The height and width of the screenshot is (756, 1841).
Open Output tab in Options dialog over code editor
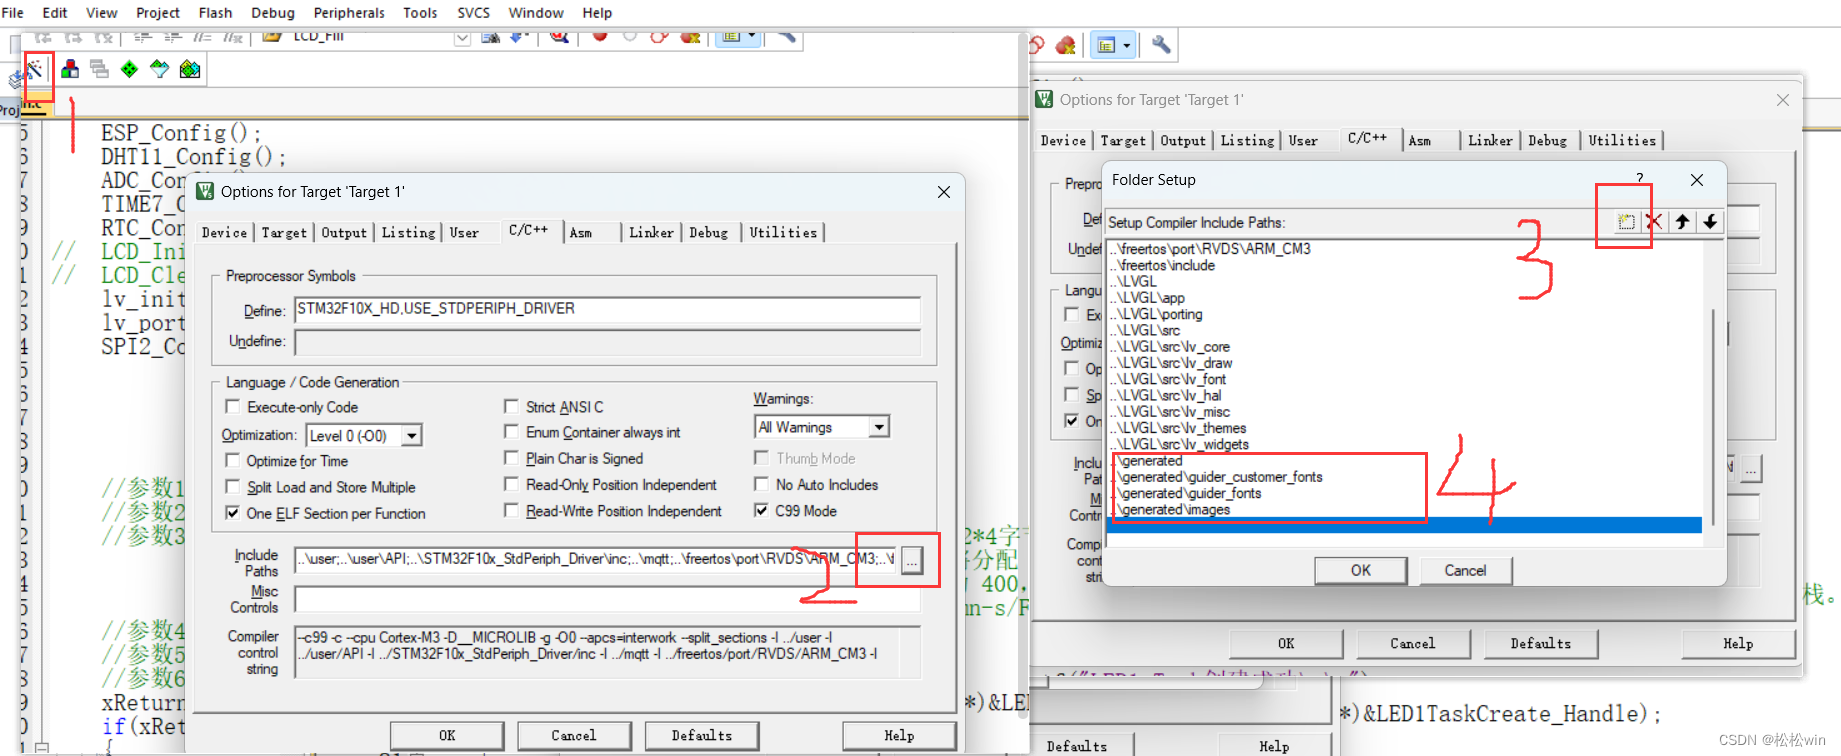click(x=344, y=233)
